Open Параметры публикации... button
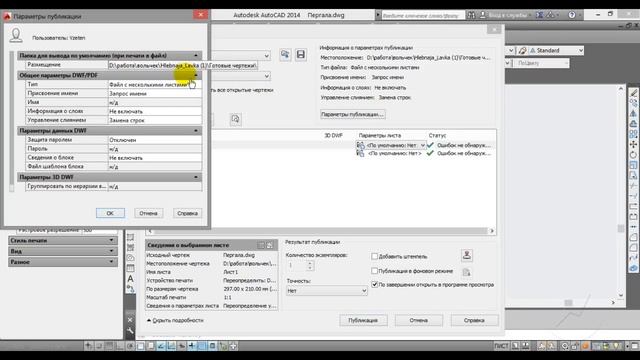The image size is (640, 360). point(352,114)
